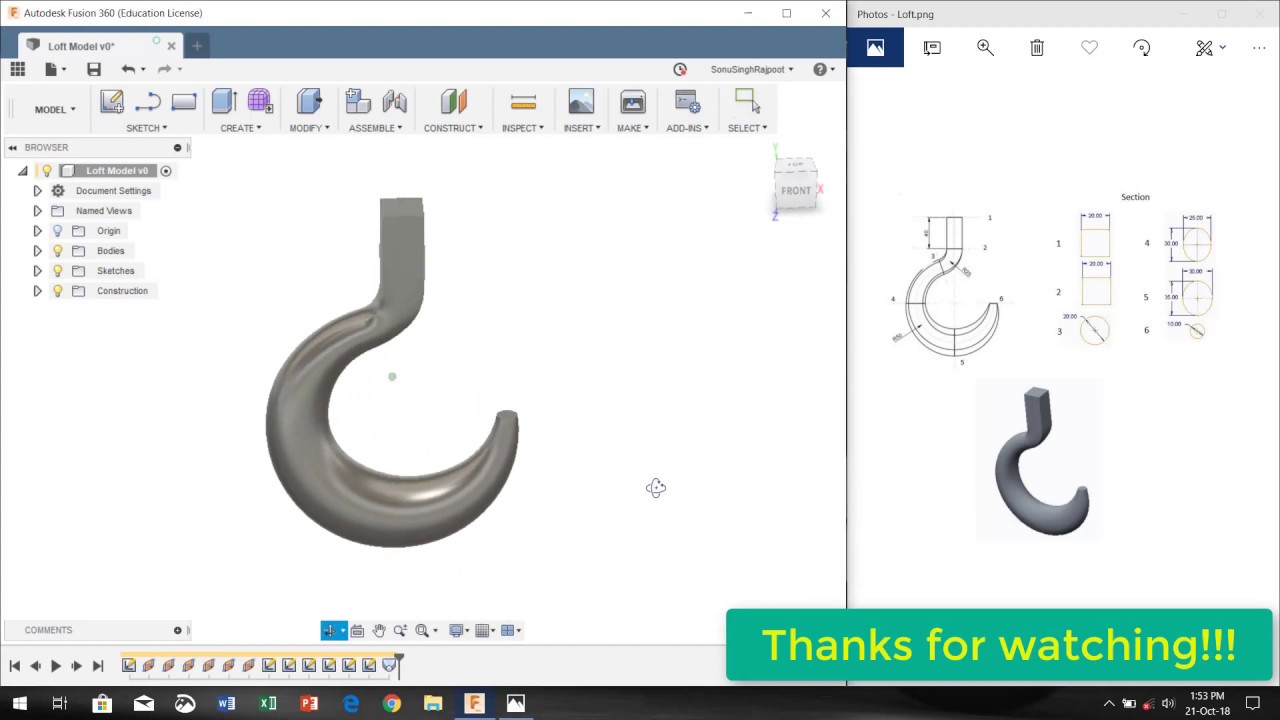The image size is (1280, 720).
Task: Expand the Bodies folder
Action: (37, 251)
